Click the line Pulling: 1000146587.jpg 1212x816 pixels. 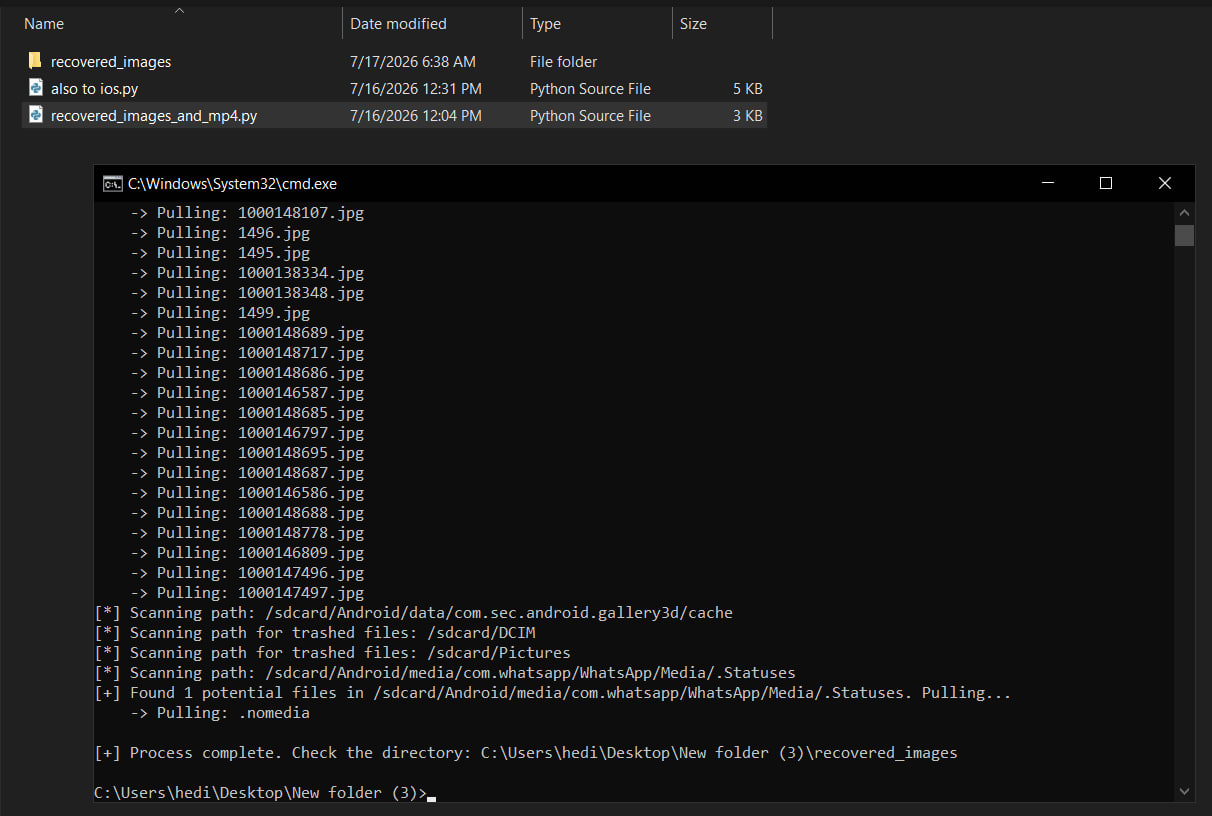click(x=247, y=393)
